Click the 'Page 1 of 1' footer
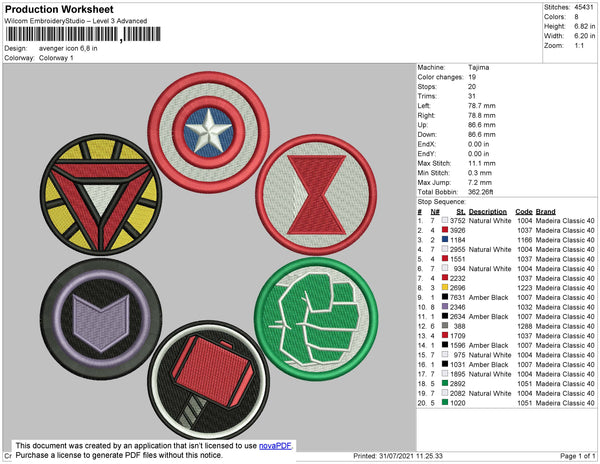This screenshot has height=464, width=600. (577, 456)
